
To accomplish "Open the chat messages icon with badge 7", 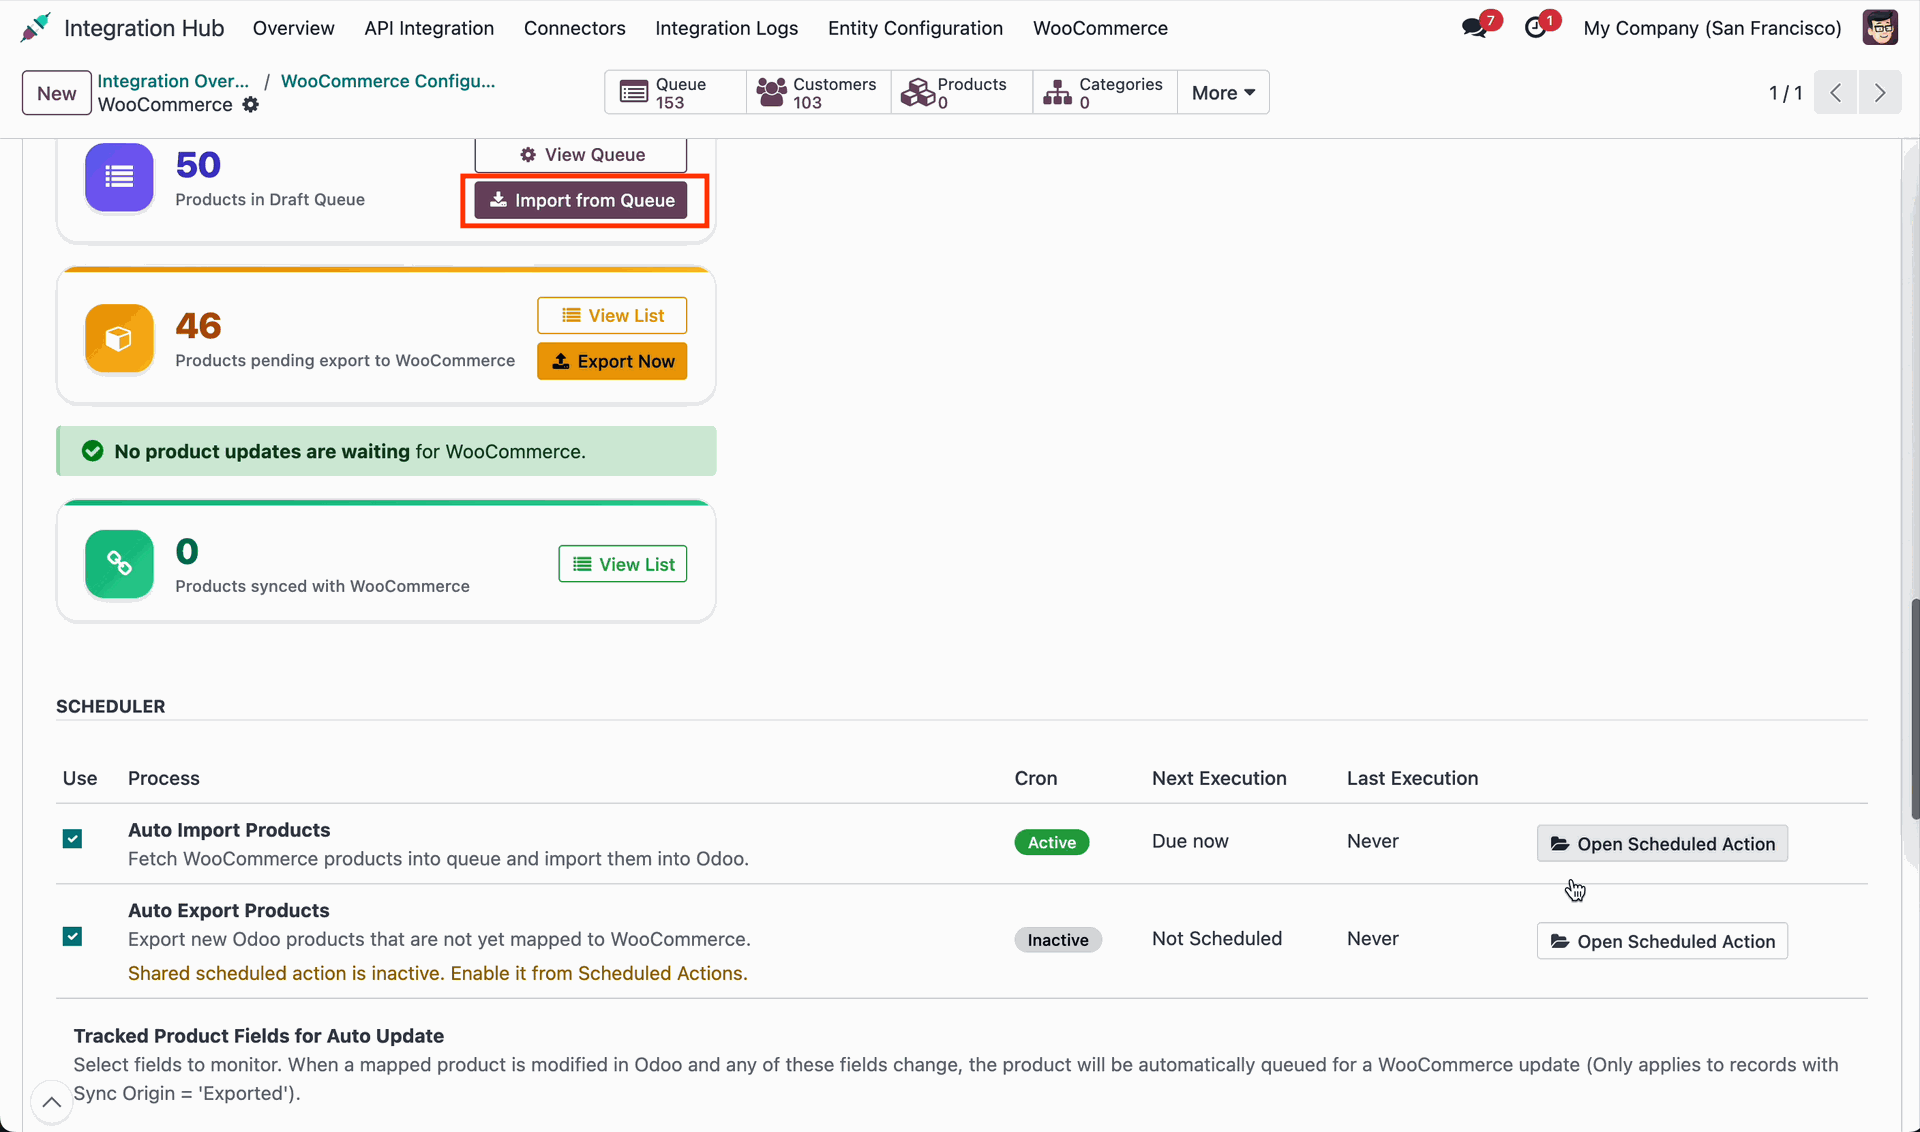I will point(1475,28).
